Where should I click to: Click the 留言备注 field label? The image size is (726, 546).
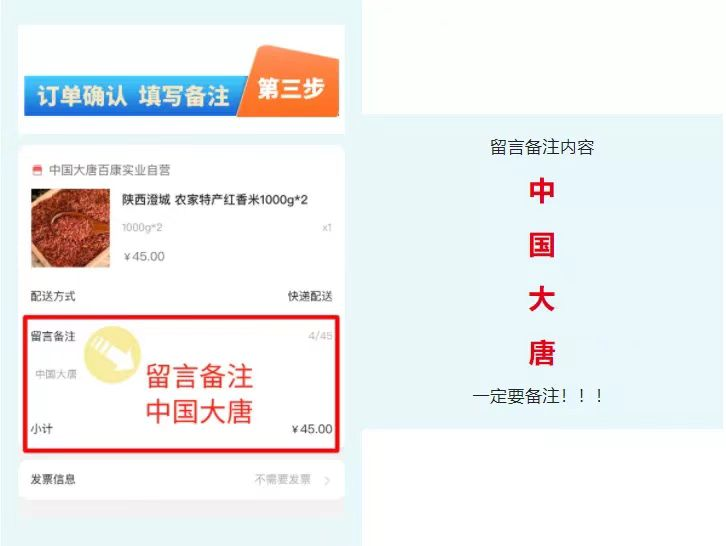point(53,336)
